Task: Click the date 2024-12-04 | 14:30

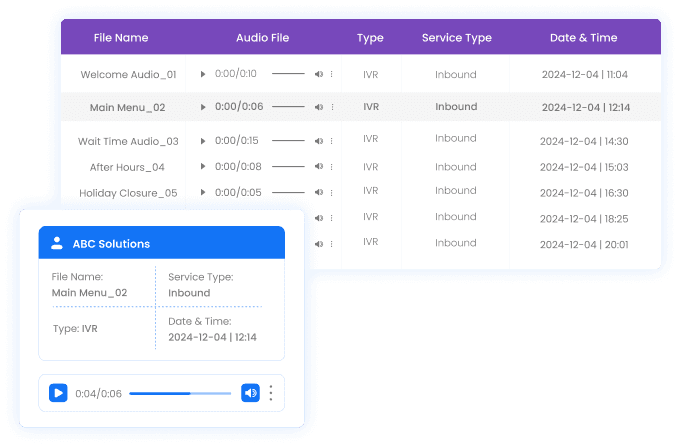Action: tap(584, 141)
